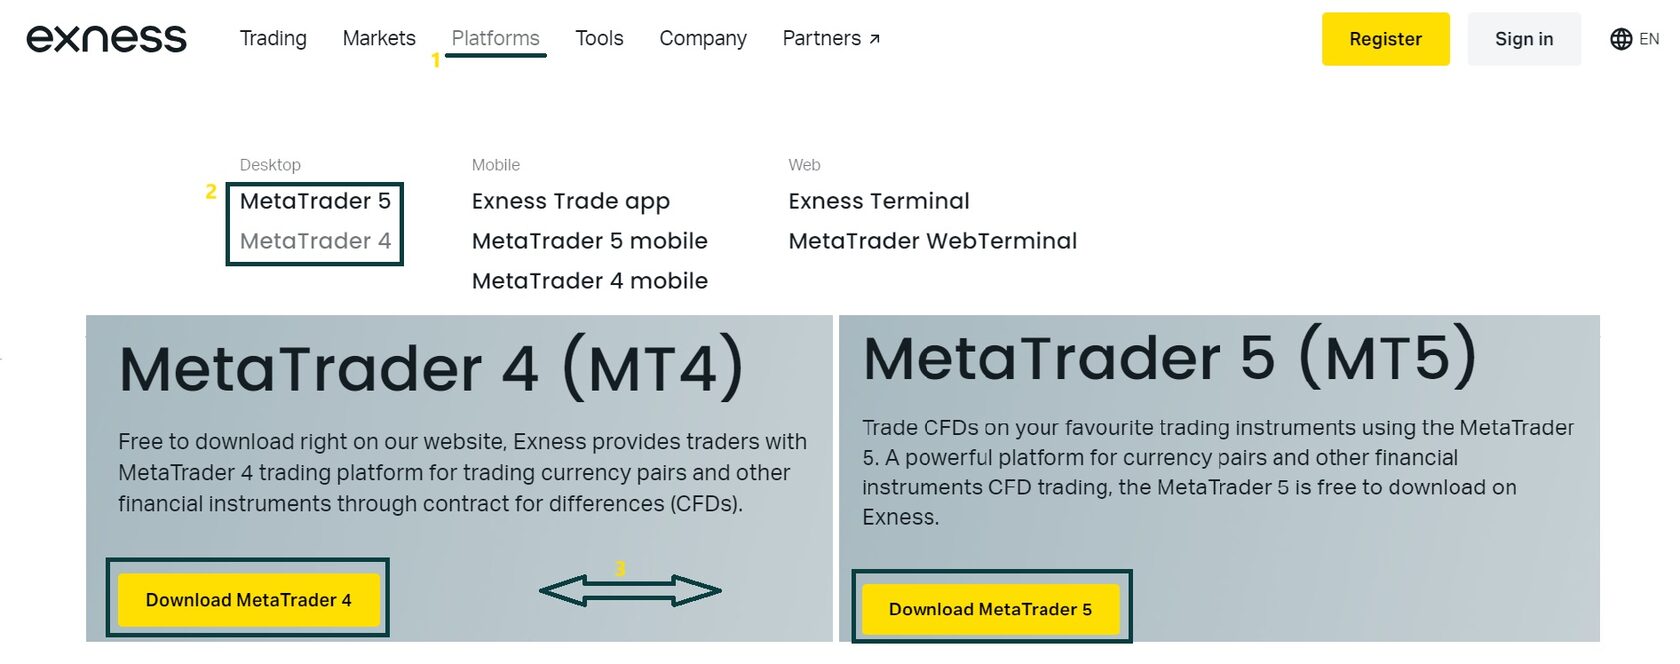Choose MetaTrader 5 mobile
This screenshot has height=664, width=1680.
tap(589, 241)
